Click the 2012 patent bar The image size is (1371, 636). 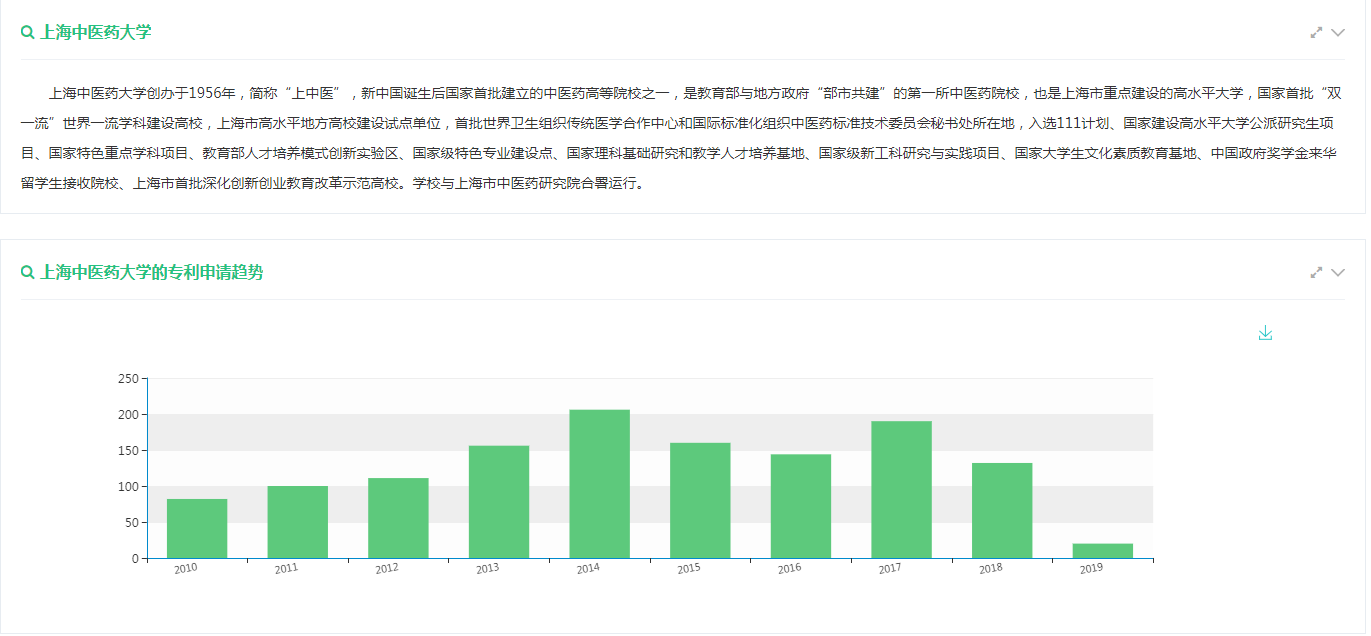[x=398, y=518]
